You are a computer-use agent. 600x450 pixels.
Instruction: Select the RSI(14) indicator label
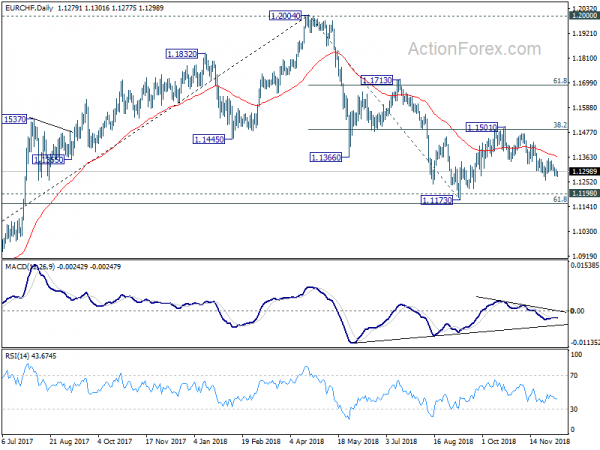17,356
